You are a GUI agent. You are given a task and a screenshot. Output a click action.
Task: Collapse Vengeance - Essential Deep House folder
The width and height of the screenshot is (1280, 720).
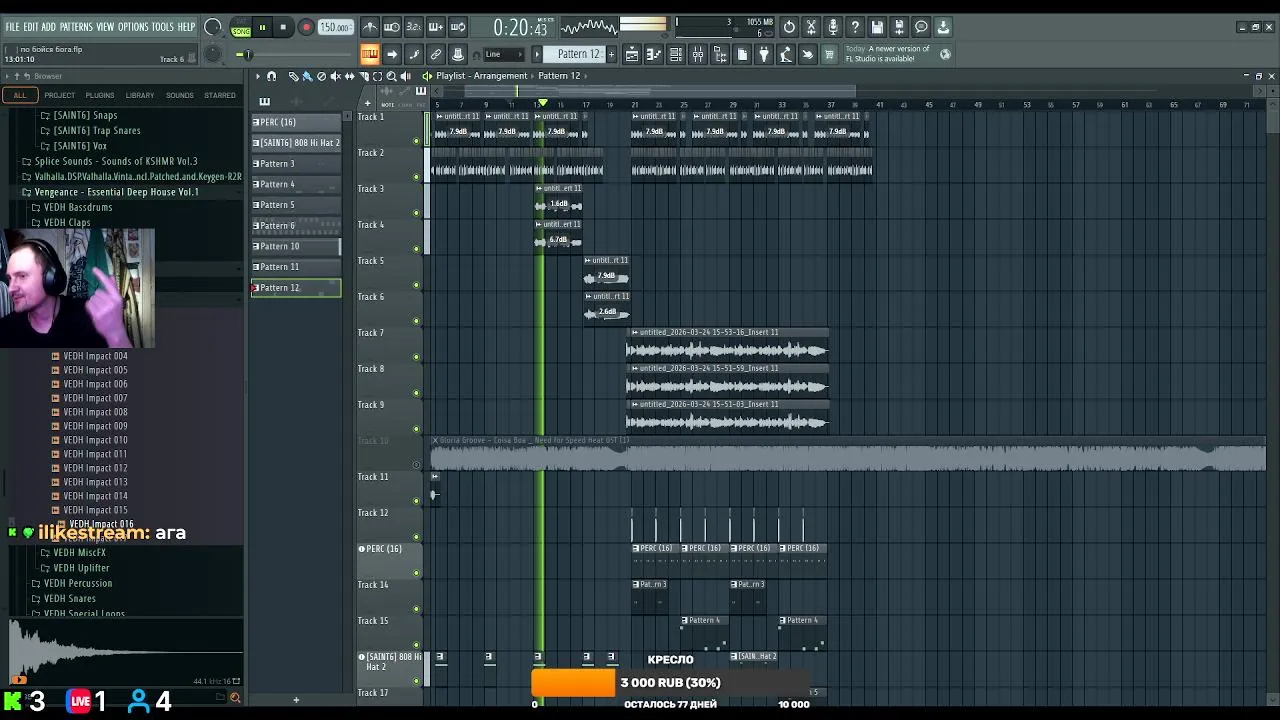116,192
